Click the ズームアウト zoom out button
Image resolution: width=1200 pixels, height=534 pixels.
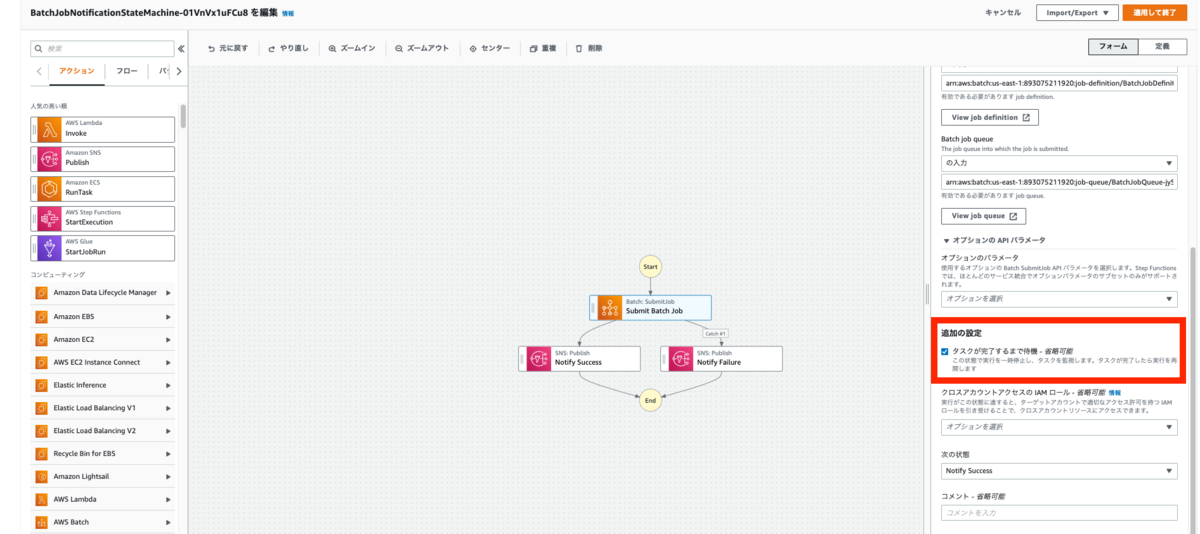(421, 48)
